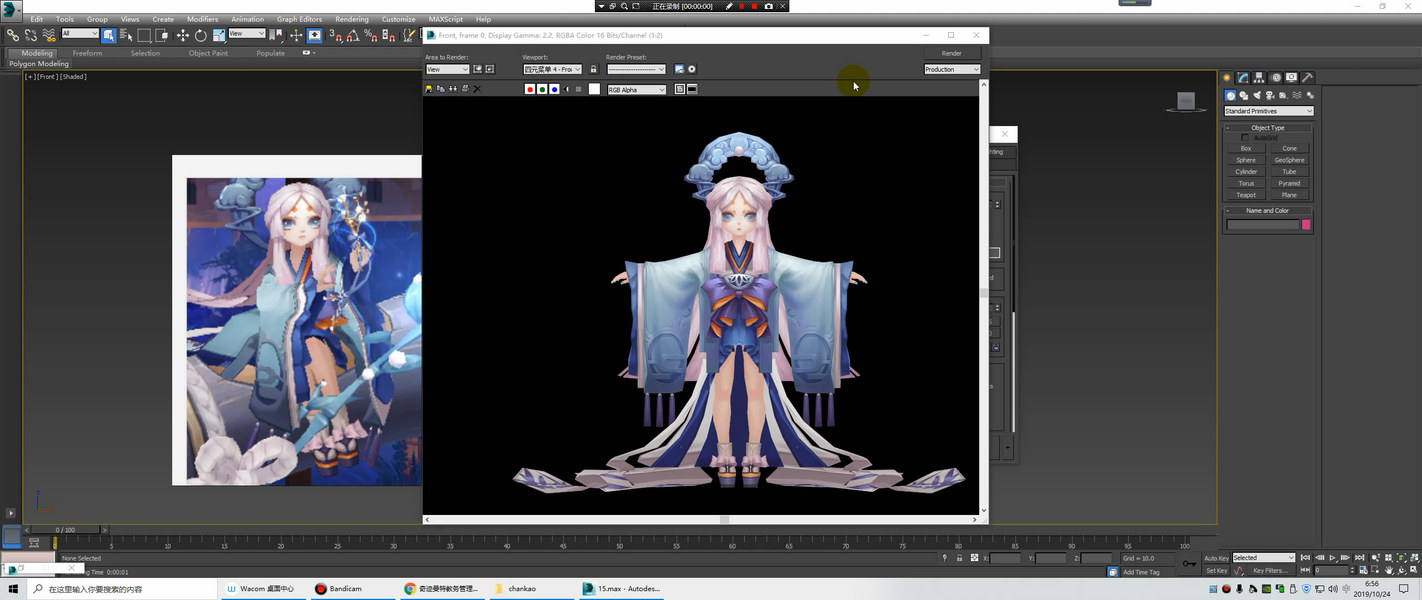Image resolution: width=1422 pixels, height=600 pixels.
Task: Choose the Rectangular Selection Region tool
Action: click(x=144, y=35)
